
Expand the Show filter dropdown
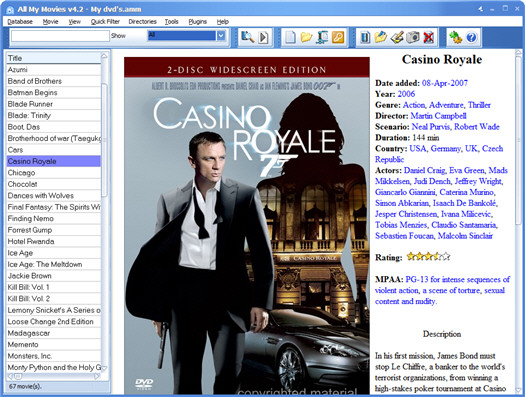221,35
